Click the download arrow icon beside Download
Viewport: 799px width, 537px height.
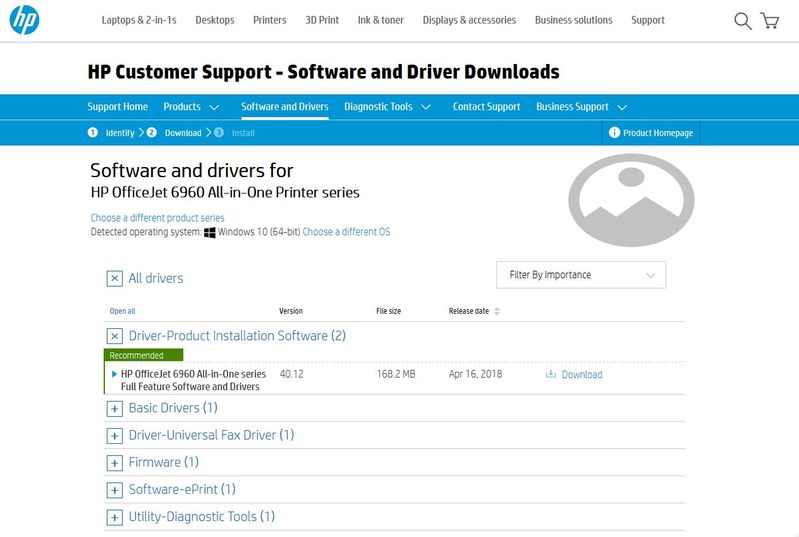coord(551,375)
